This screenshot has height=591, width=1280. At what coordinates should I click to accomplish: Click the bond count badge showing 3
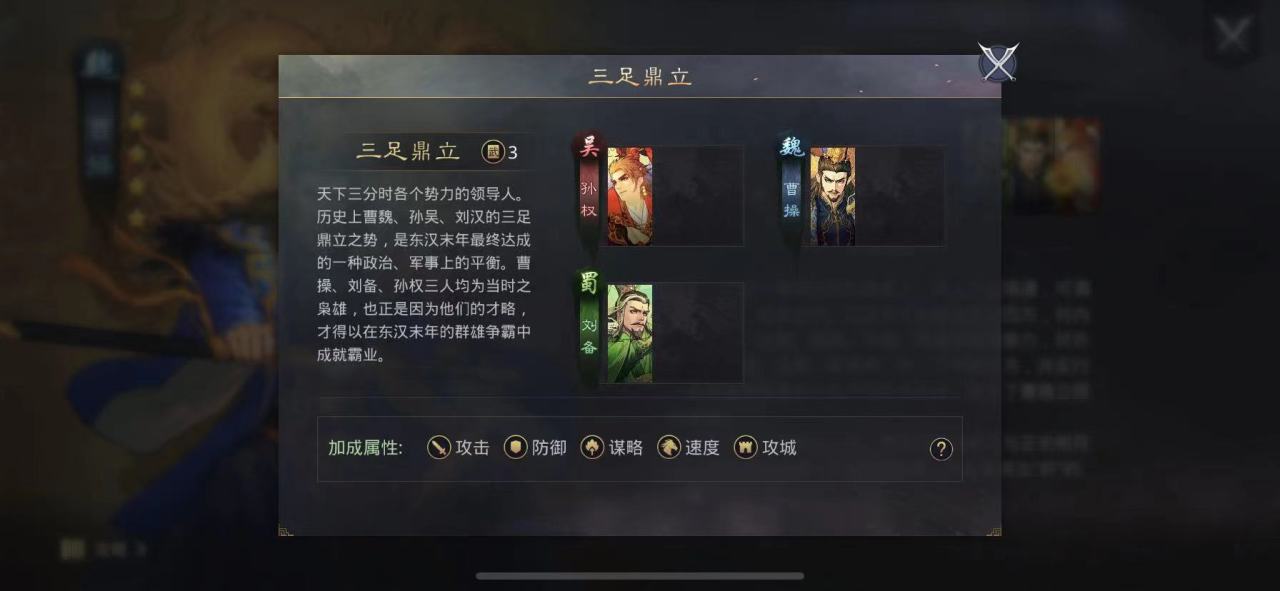point(500,152)
